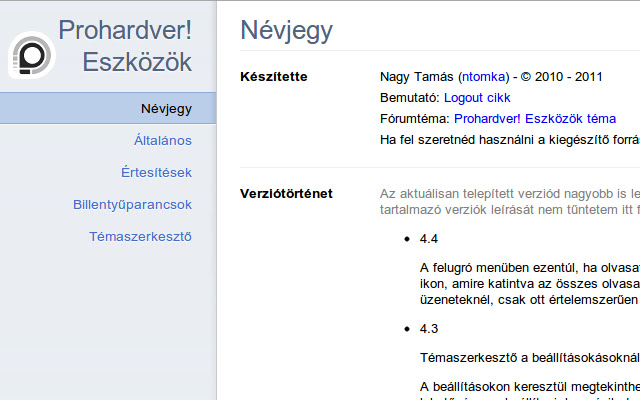Go to the Témaszerkesztő section

pyautogui.click(x=140, y=237)
